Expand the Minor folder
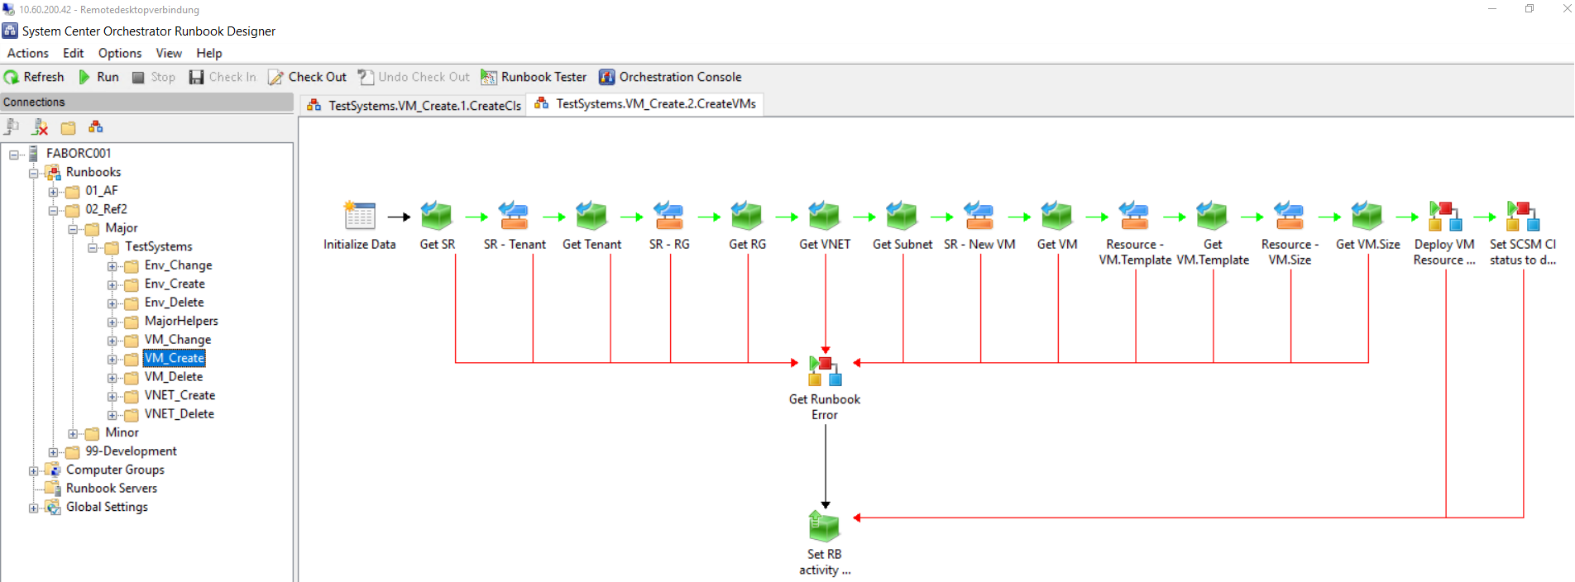The height and width of the screenshot is (582, 1575). 73,433
